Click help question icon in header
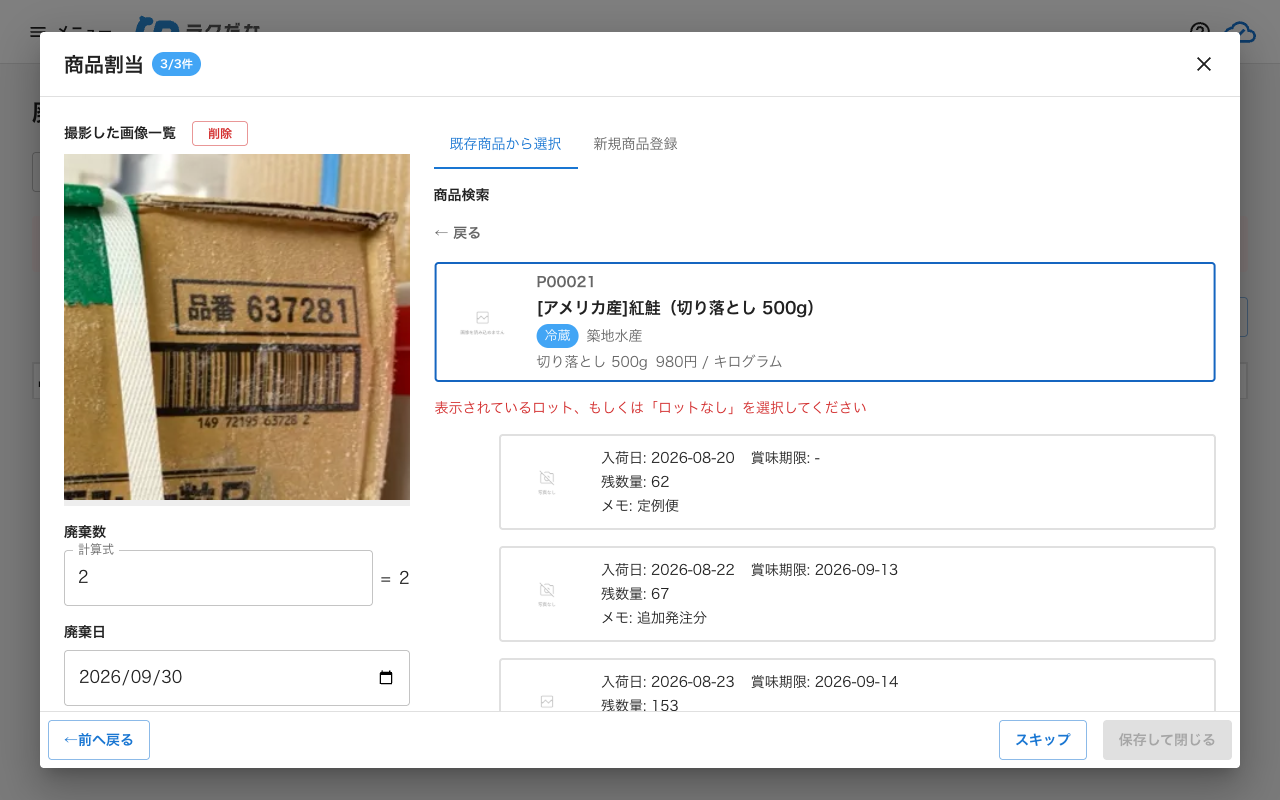The width and height of the screenshot is (1280, 800). click(1200, 32)
